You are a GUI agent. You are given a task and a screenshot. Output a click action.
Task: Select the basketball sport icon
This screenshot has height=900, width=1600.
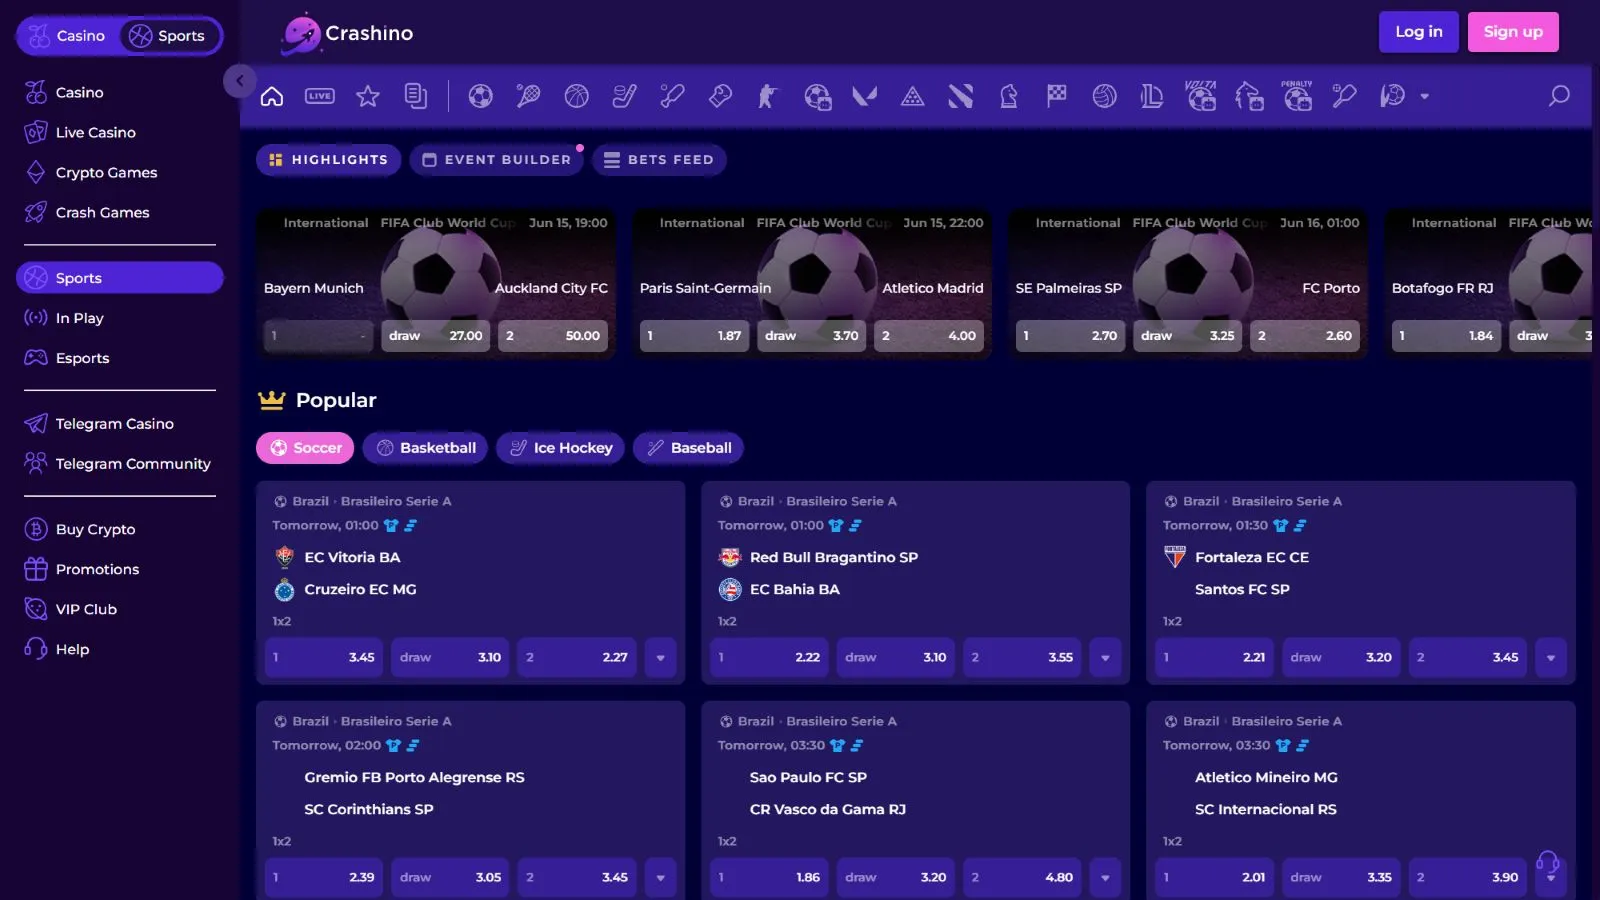pos(577,96)
